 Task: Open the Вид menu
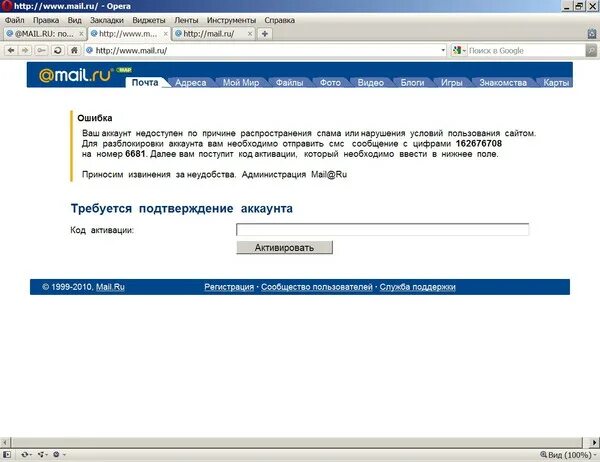pyautogui.click(x=75, y=20)
